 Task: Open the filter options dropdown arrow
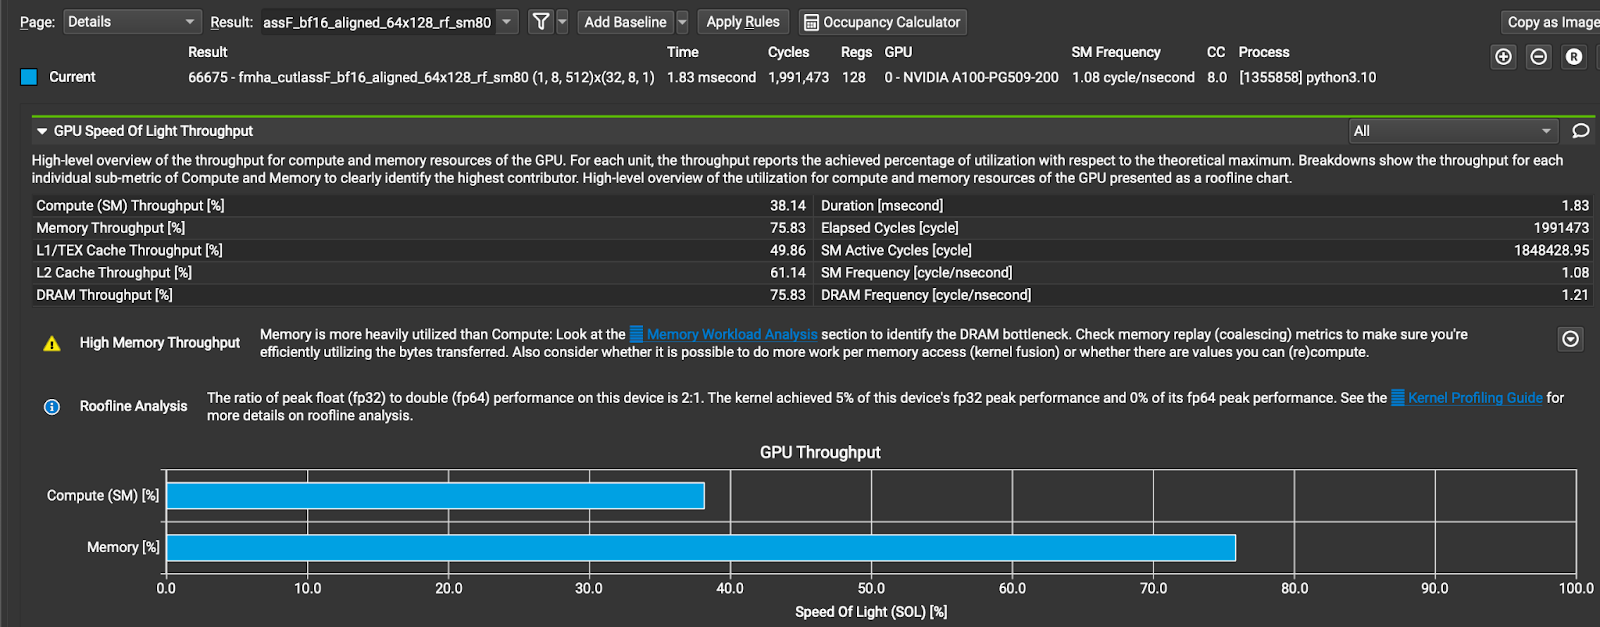[x=562, y=22]
